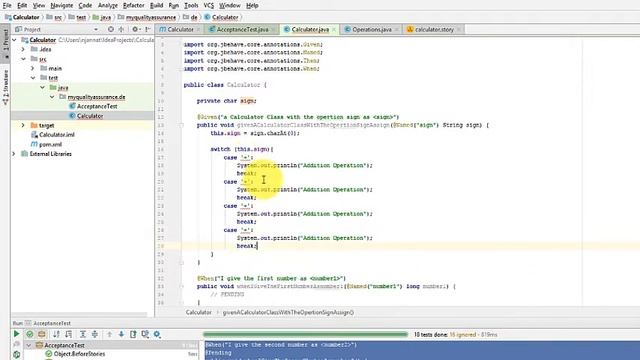Sort test results by duration
The height and width of the screenshot is (360, 640).
[69, 334]
